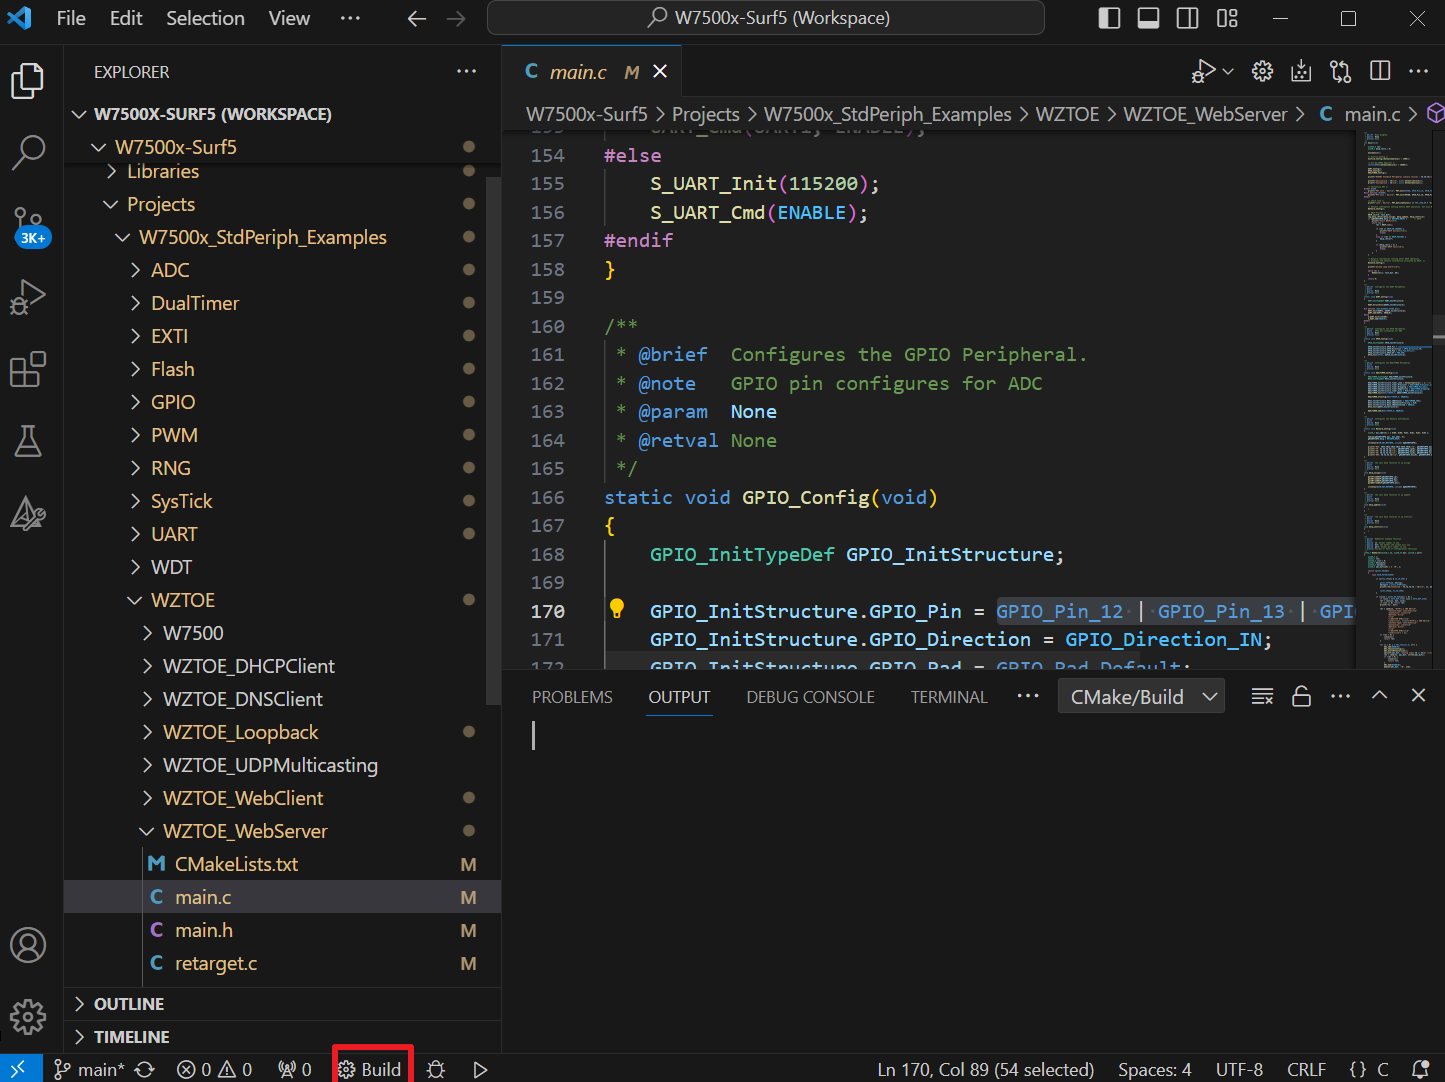Synchronize changes with the sync icon
The height and width of the screenshot is (1082, 1445).
pos(145,1069)
